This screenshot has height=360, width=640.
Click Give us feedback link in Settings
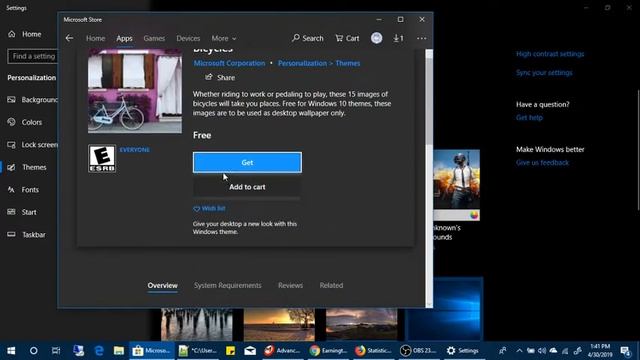tap(542, 162)
